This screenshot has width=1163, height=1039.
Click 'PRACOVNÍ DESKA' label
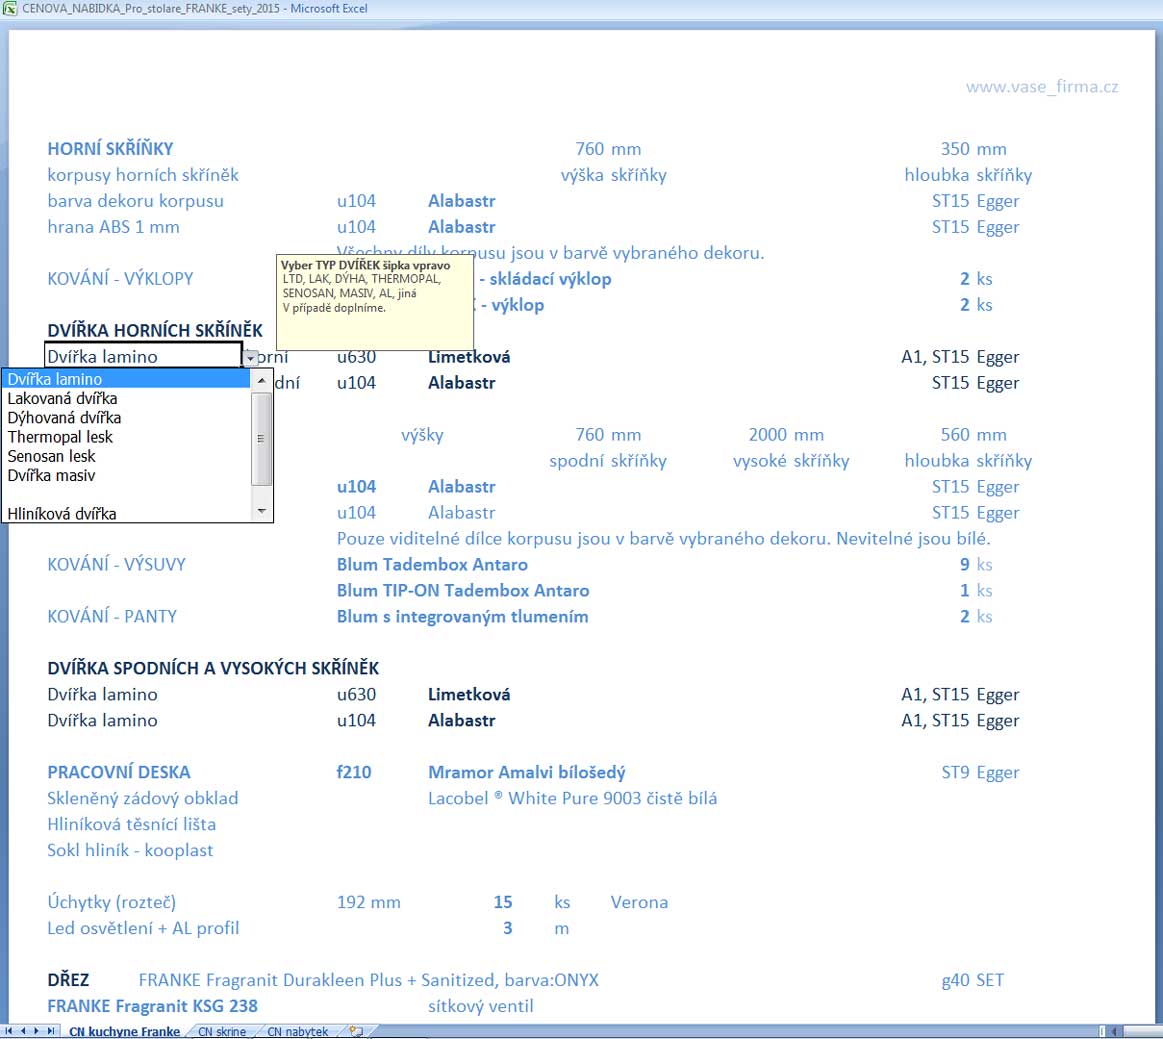119,772
